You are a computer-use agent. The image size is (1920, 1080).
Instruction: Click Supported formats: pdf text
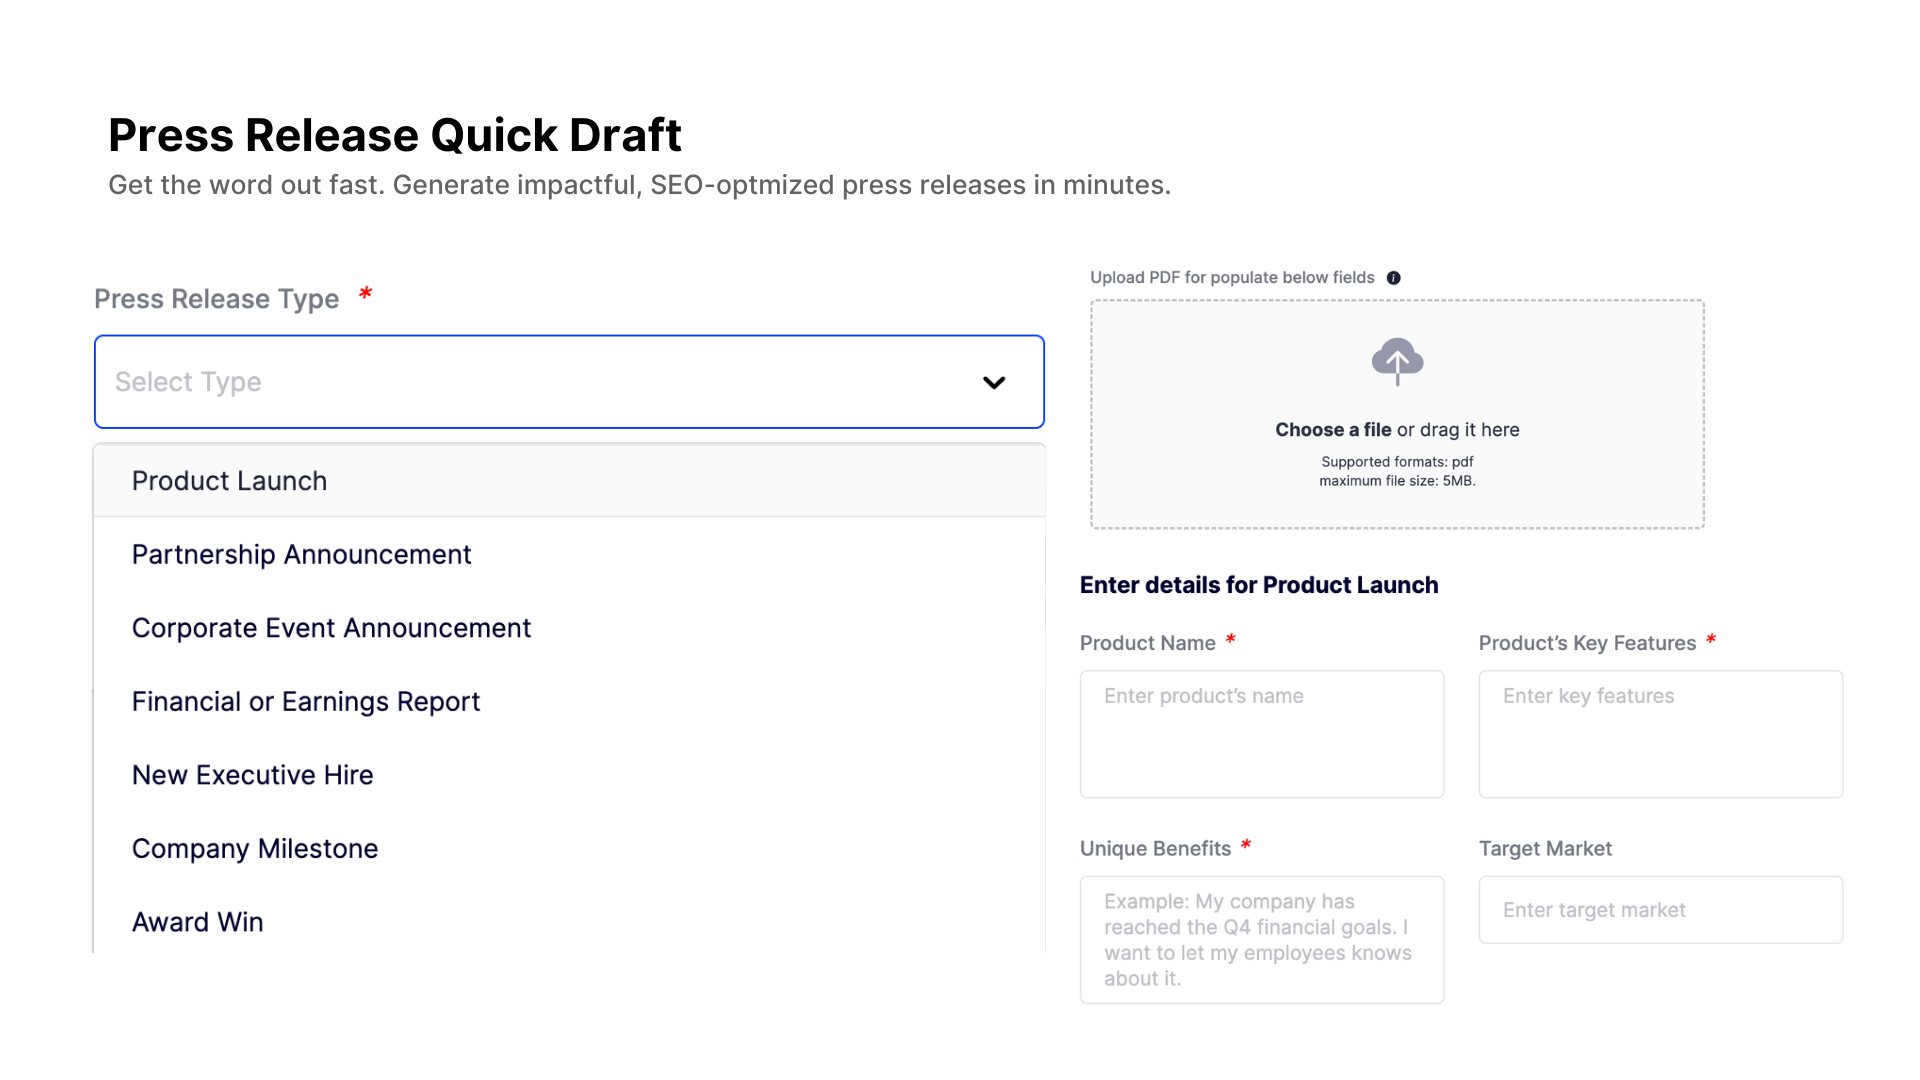click(x=1397, y=462)
